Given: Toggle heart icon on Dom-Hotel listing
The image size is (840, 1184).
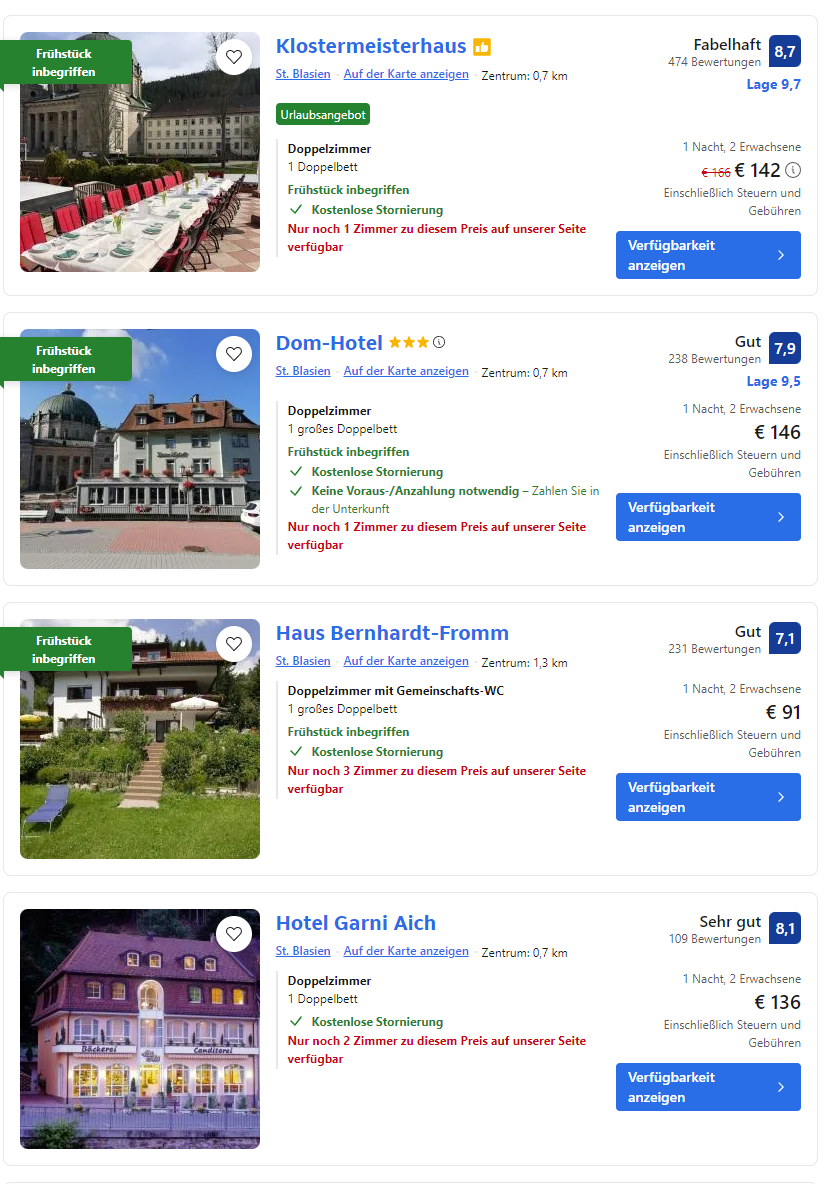Looking at the screenshot, I should (234, 353).
